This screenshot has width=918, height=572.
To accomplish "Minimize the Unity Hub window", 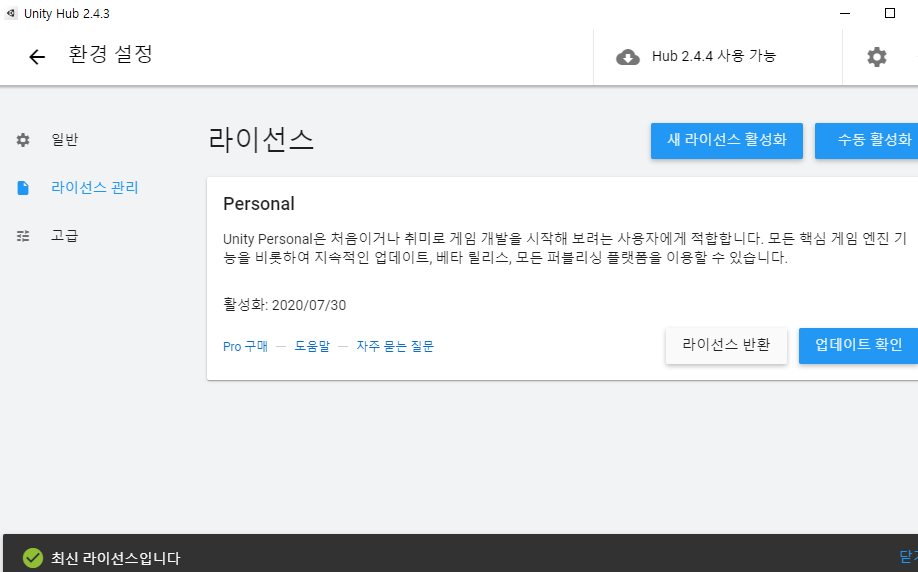I will 845,13.
